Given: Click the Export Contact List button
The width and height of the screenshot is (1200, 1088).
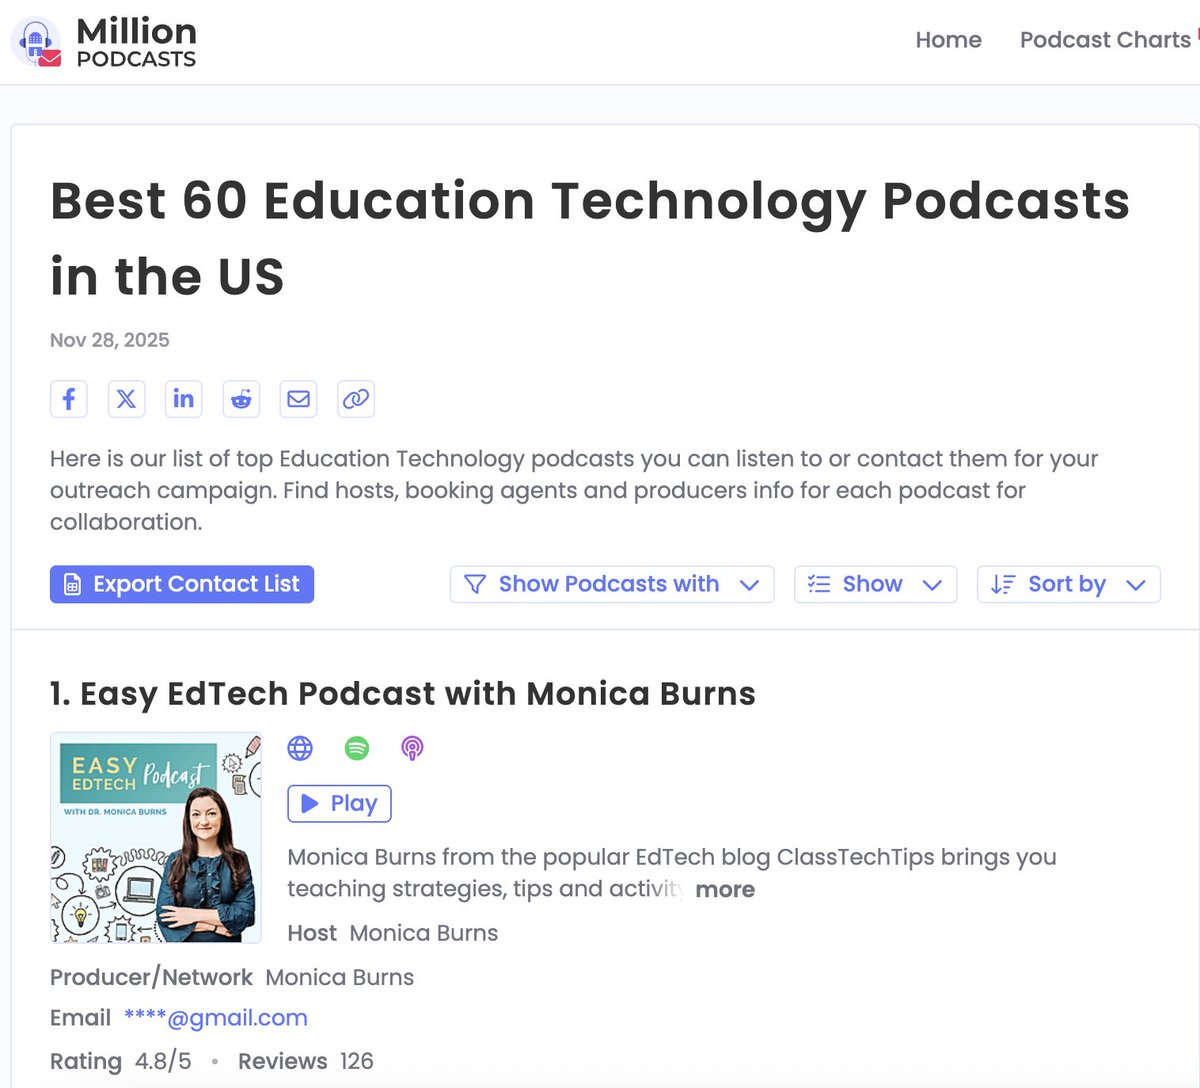Looking at the screenshot, I should (x=181, y=584).
